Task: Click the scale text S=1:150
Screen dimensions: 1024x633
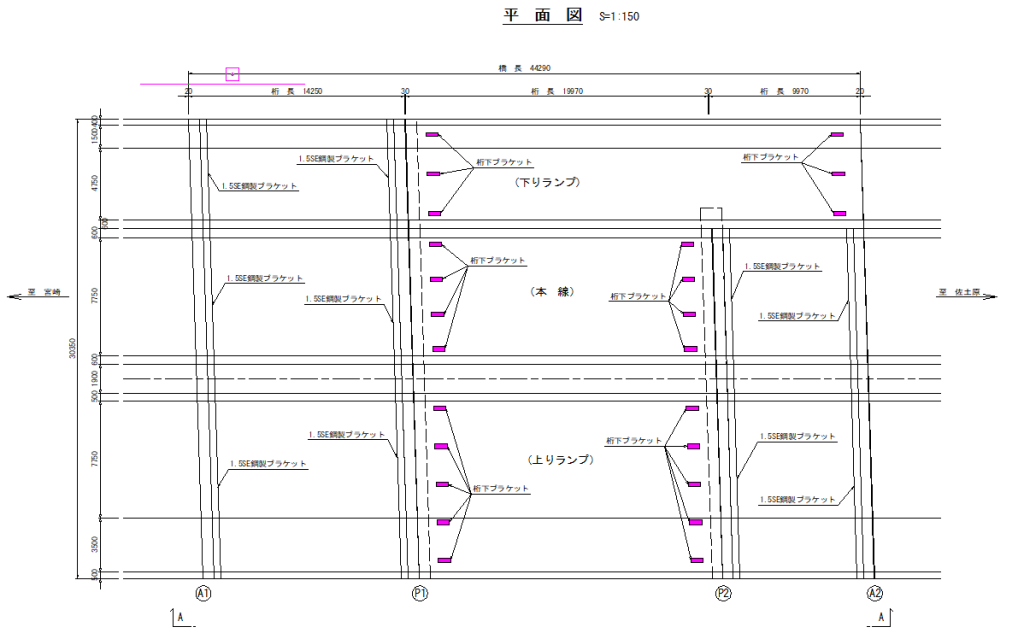Action: tap(619, 17)
